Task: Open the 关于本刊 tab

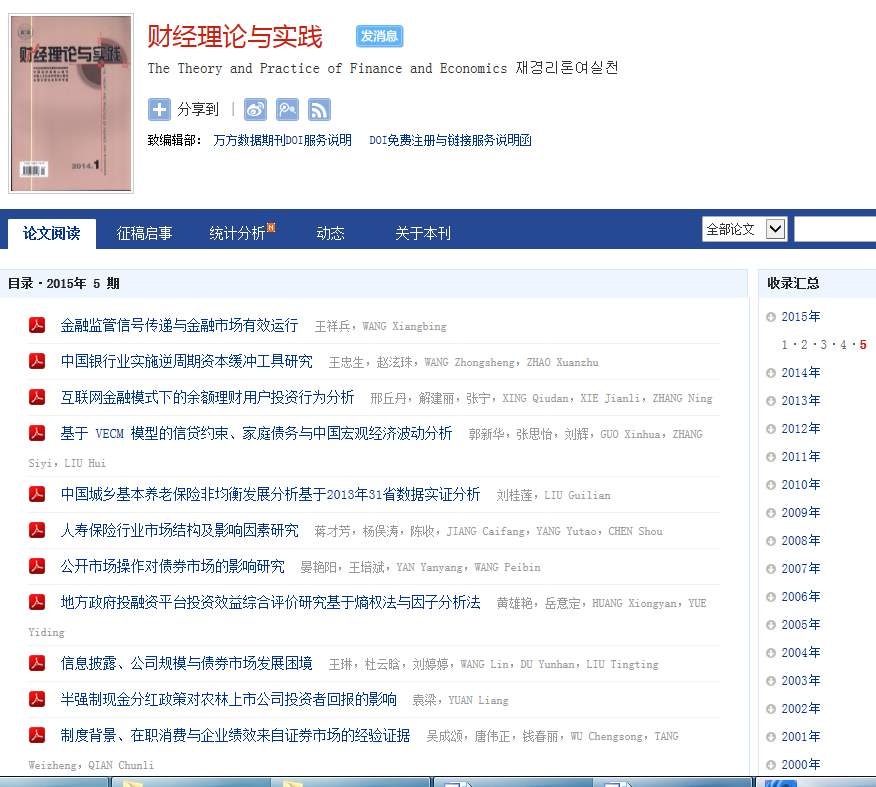Action: [422, 233]
